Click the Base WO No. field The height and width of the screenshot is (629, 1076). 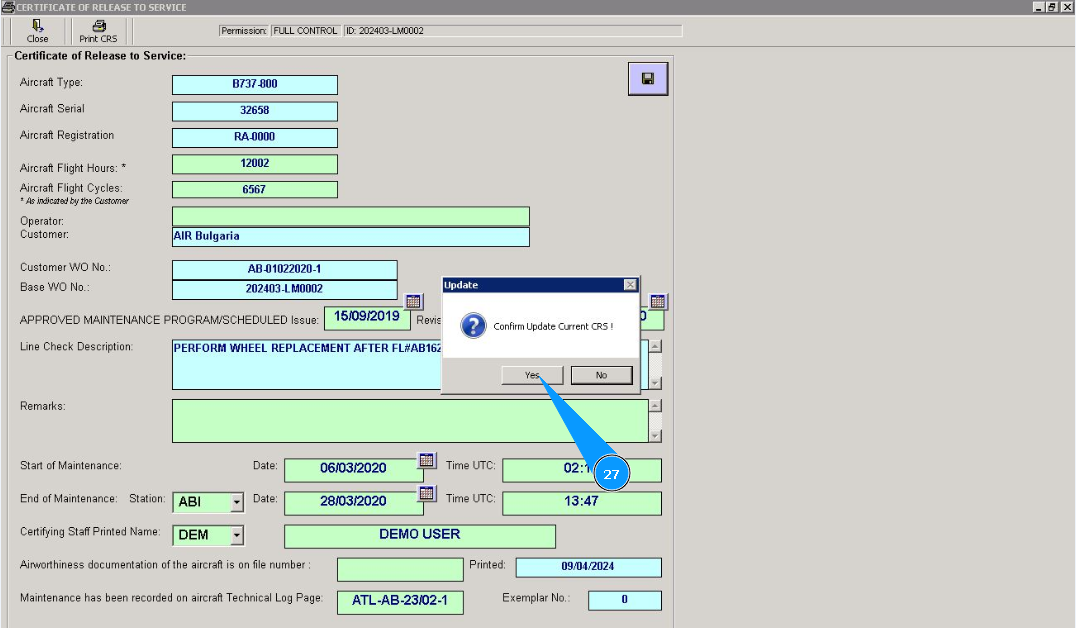coord(285,289)
